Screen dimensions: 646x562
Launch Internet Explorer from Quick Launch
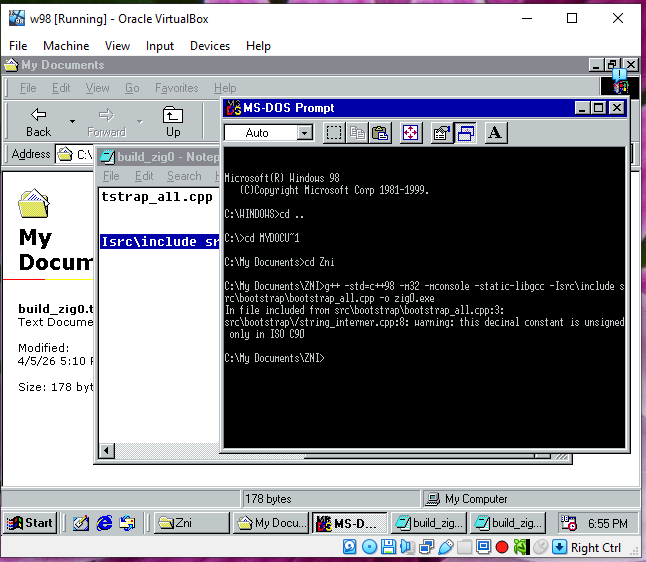104,522
